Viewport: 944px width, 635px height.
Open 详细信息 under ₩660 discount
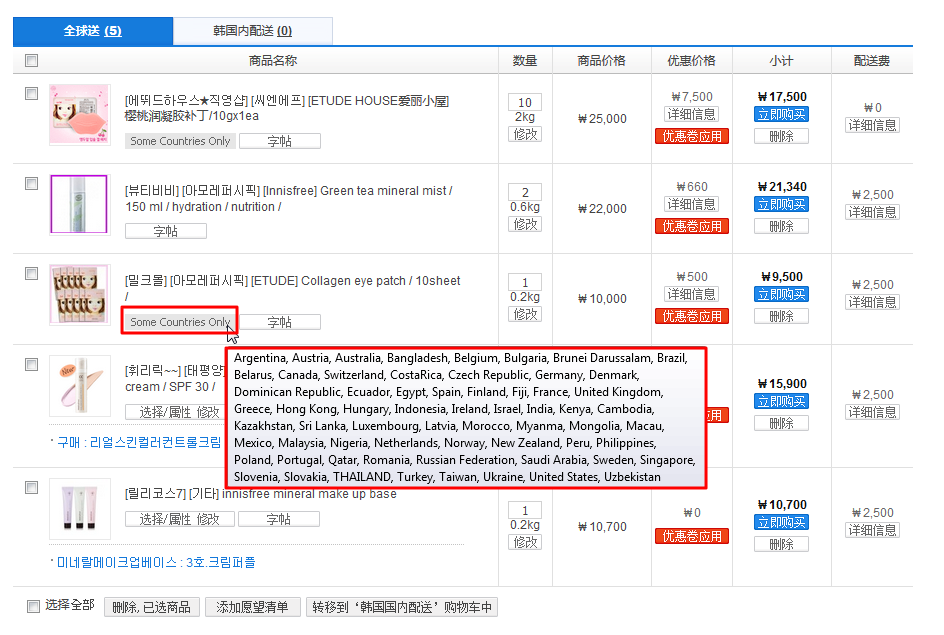point(691,204)
